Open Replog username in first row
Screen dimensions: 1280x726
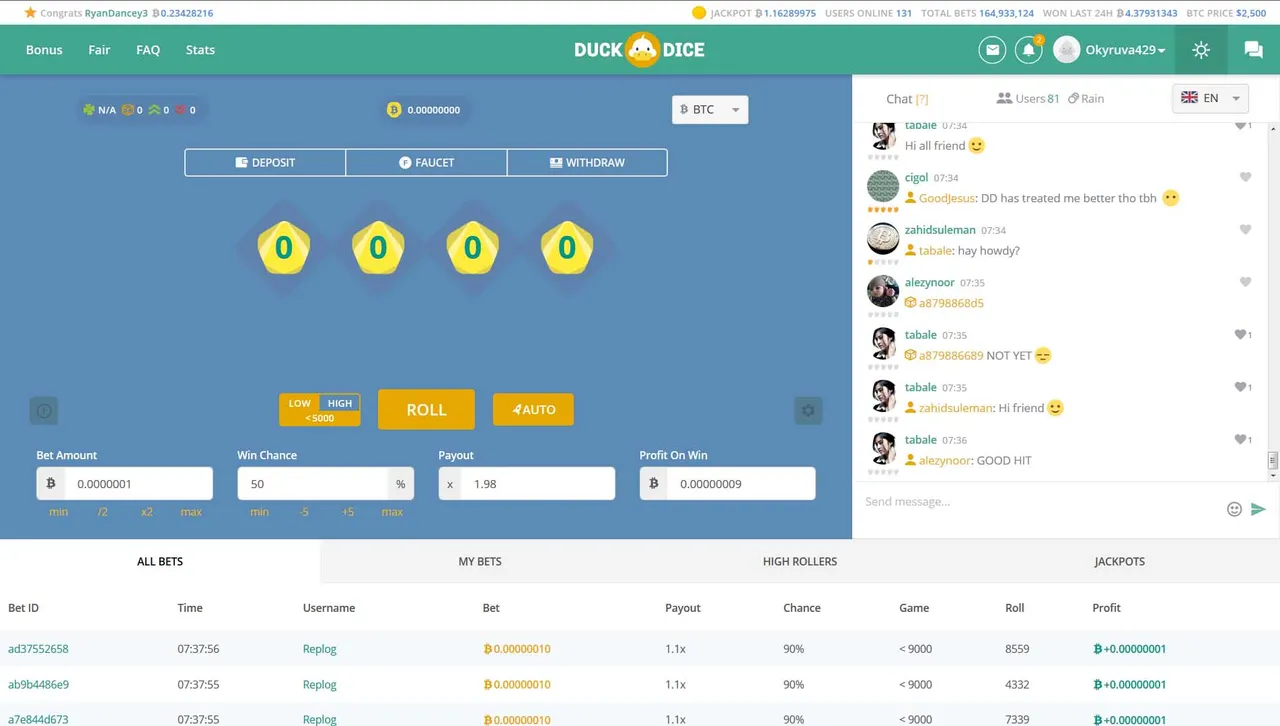(x=320, y=648)
